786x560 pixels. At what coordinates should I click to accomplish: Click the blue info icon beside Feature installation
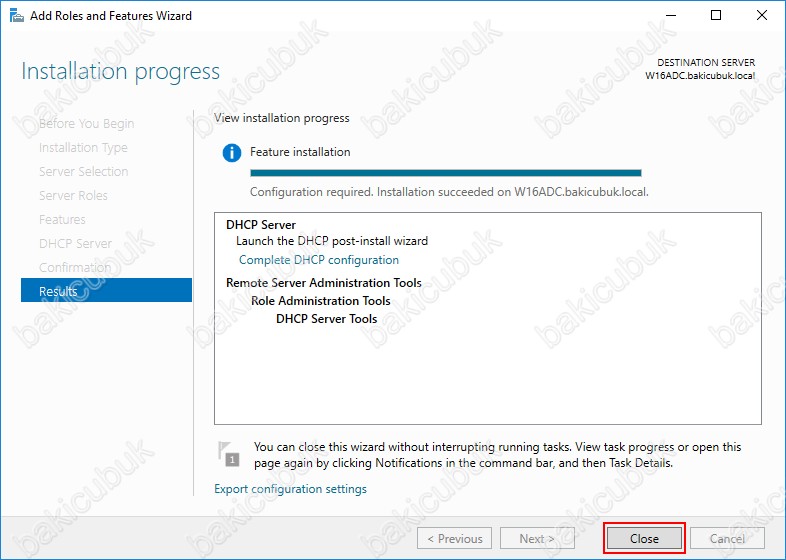click(x=232, y=153)
